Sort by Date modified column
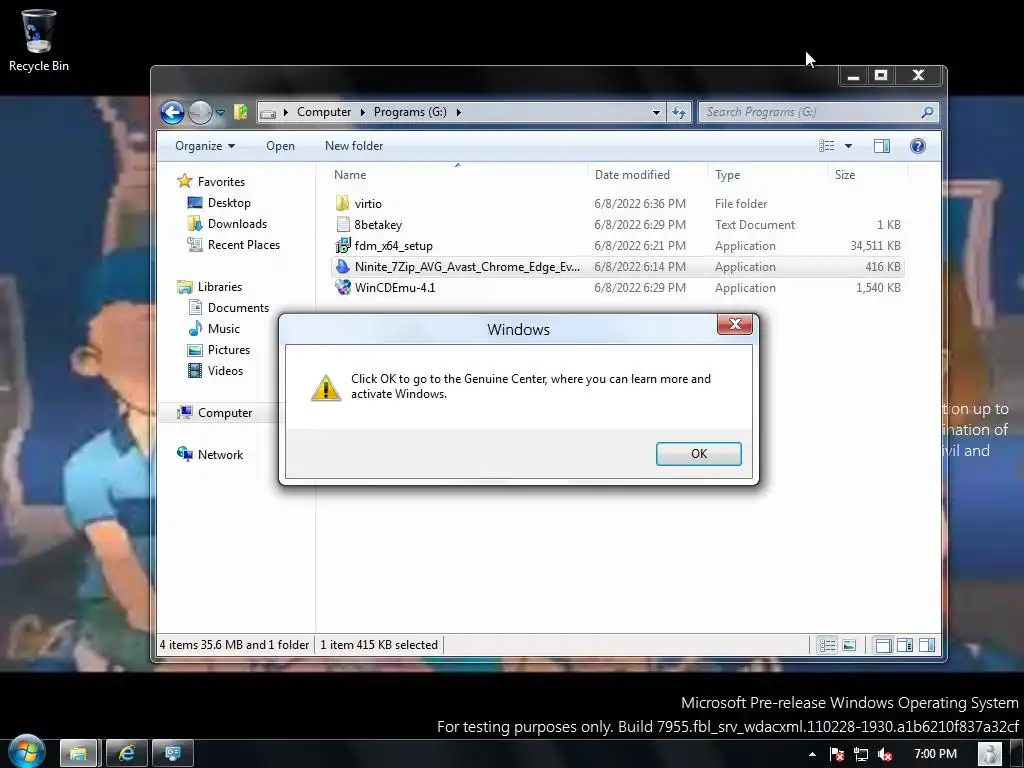This screenshot has width=1024, height=768. point(632,174)
